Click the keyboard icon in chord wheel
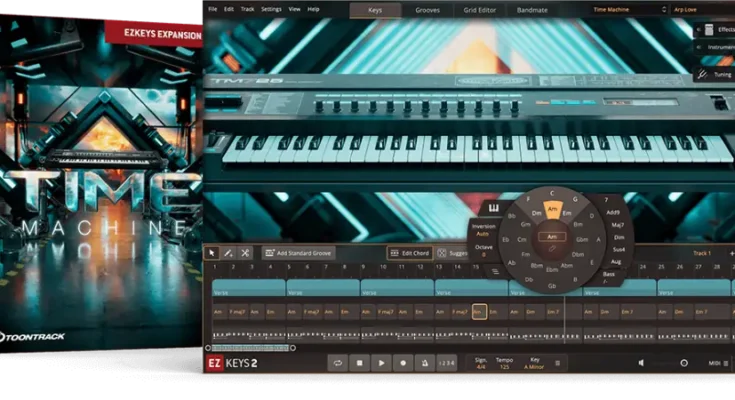Viewport: 735px width, 400px height. pyautogui.click(x=492, y=208)
